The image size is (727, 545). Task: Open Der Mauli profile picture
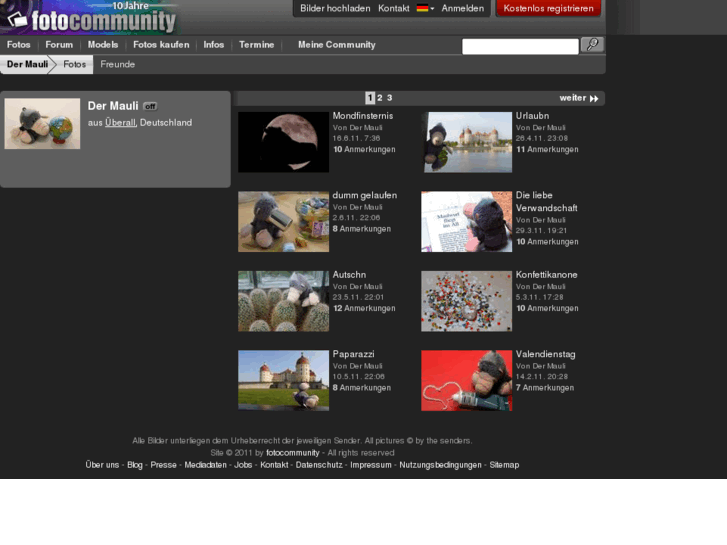point(42,123)
